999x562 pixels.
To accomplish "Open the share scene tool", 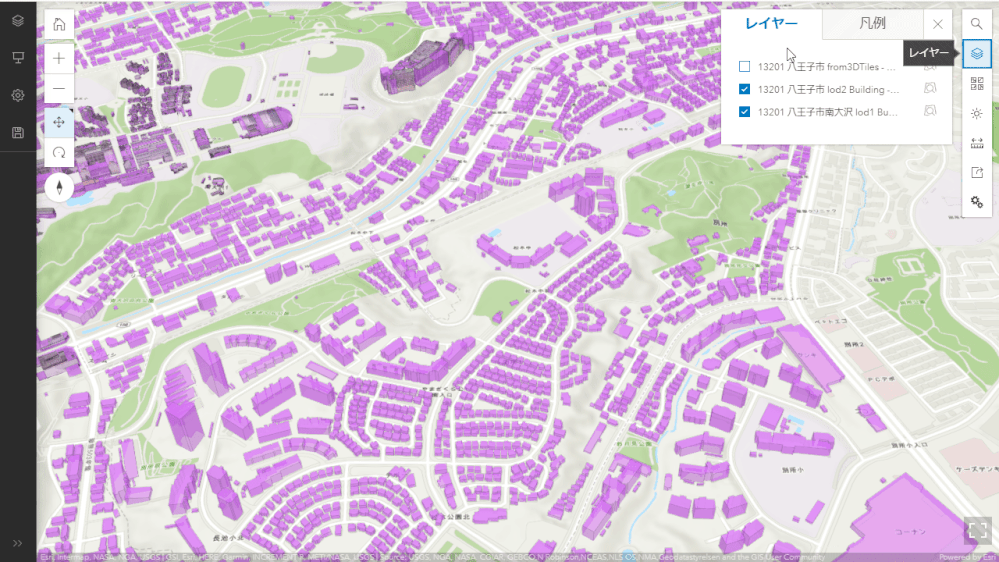I will click(x=977, y=173).
